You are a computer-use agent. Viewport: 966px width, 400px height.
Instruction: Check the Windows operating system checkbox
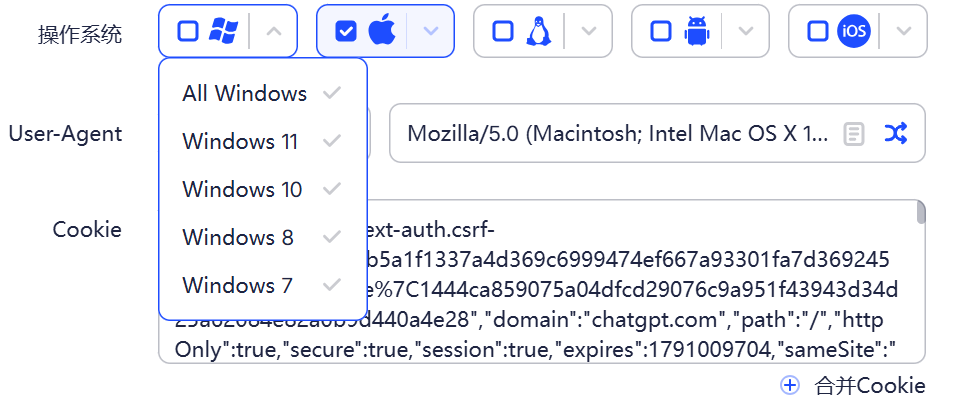[188, 31]
